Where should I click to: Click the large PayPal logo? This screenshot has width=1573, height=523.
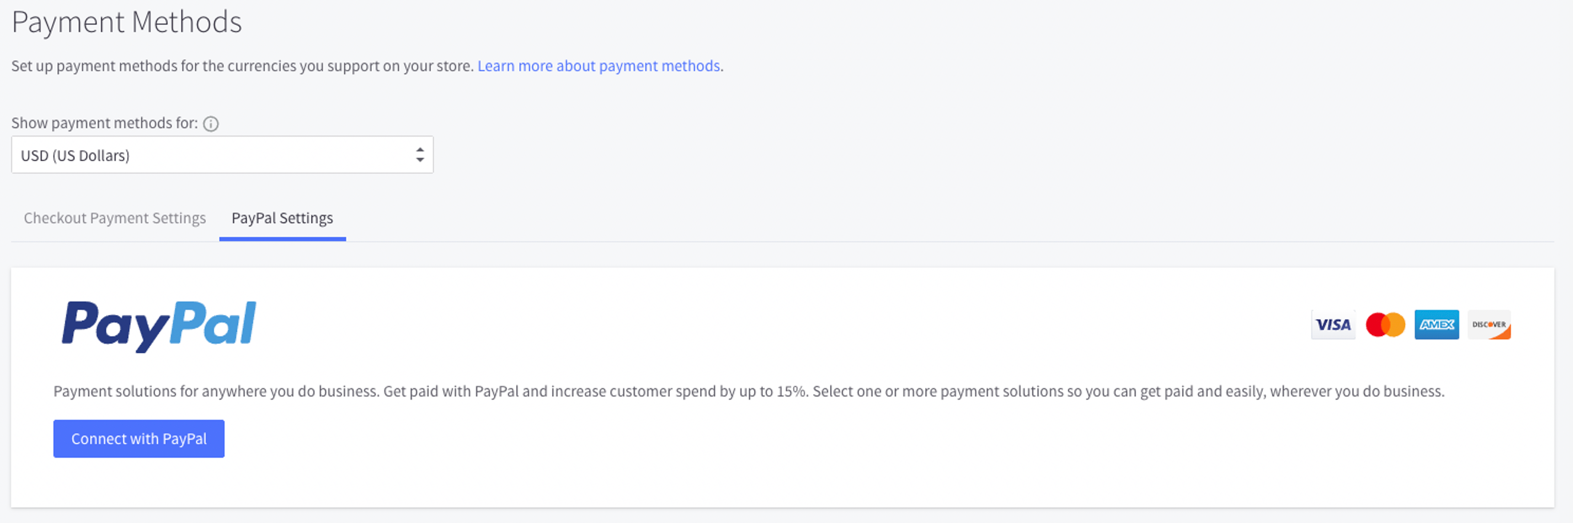tap(159, 325)
